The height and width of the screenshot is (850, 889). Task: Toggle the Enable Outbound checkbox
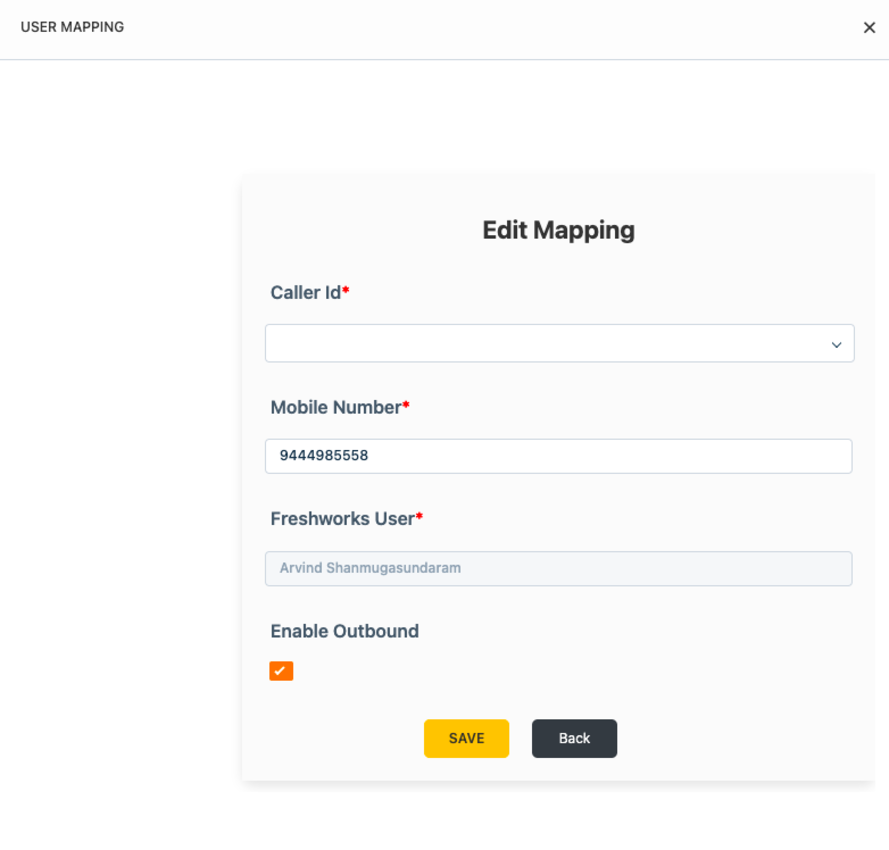281,671
